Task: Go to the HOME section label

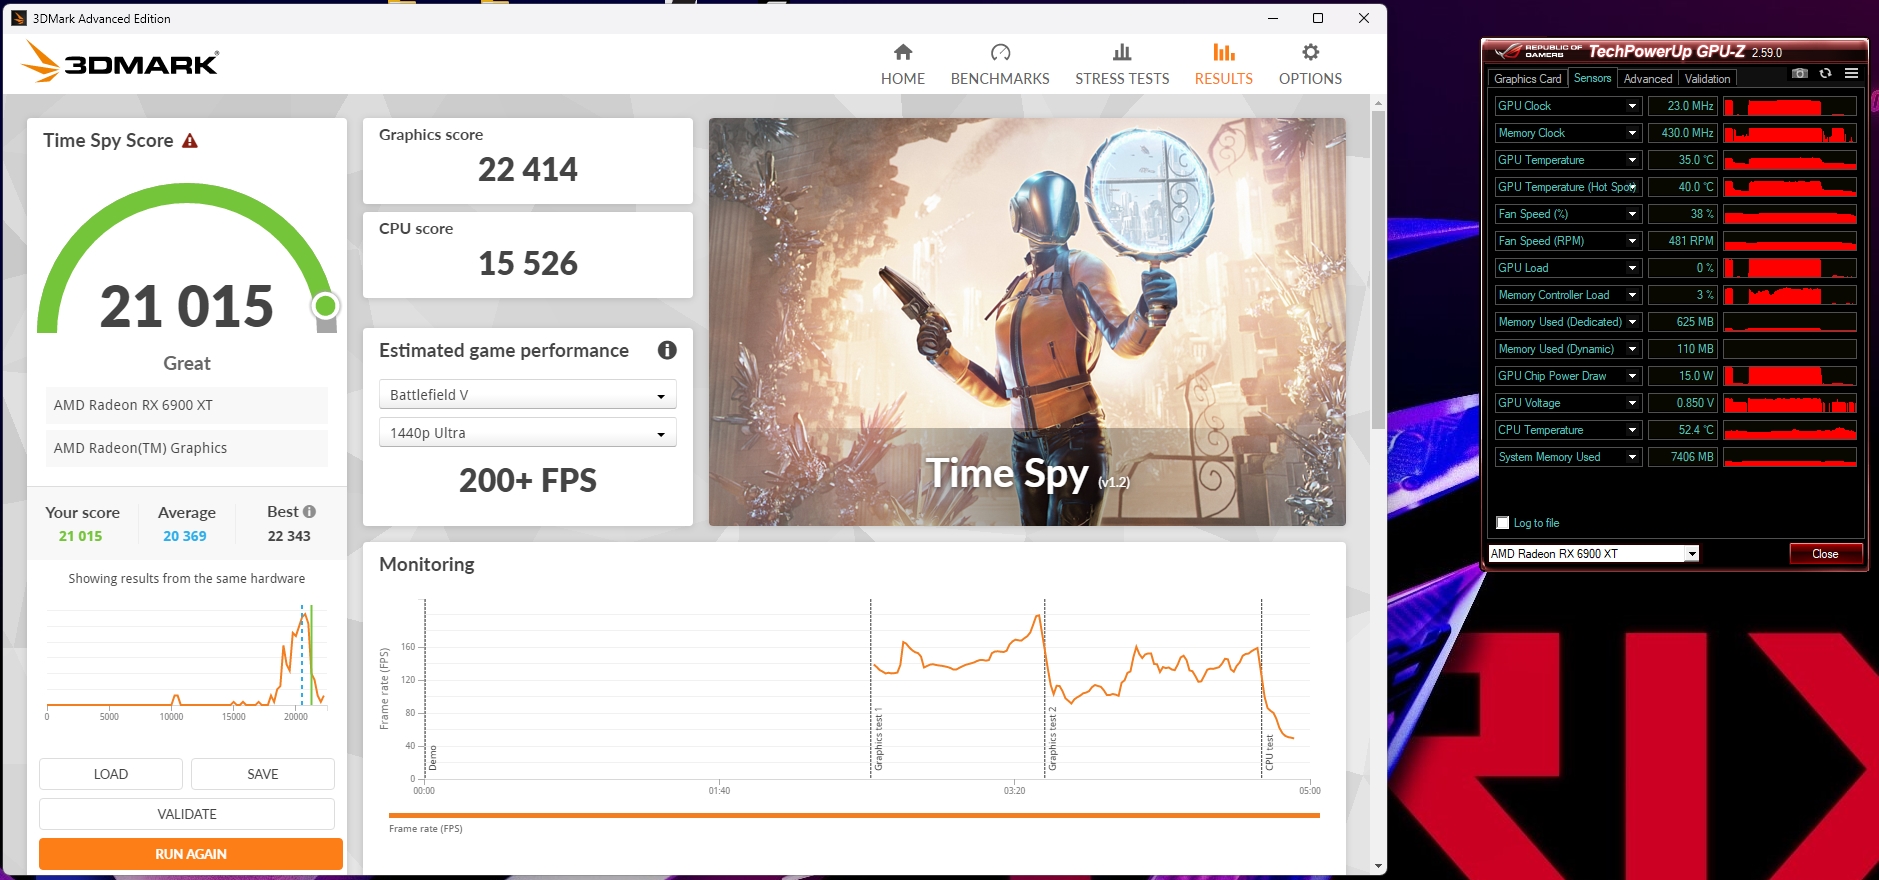Action: 903,79
